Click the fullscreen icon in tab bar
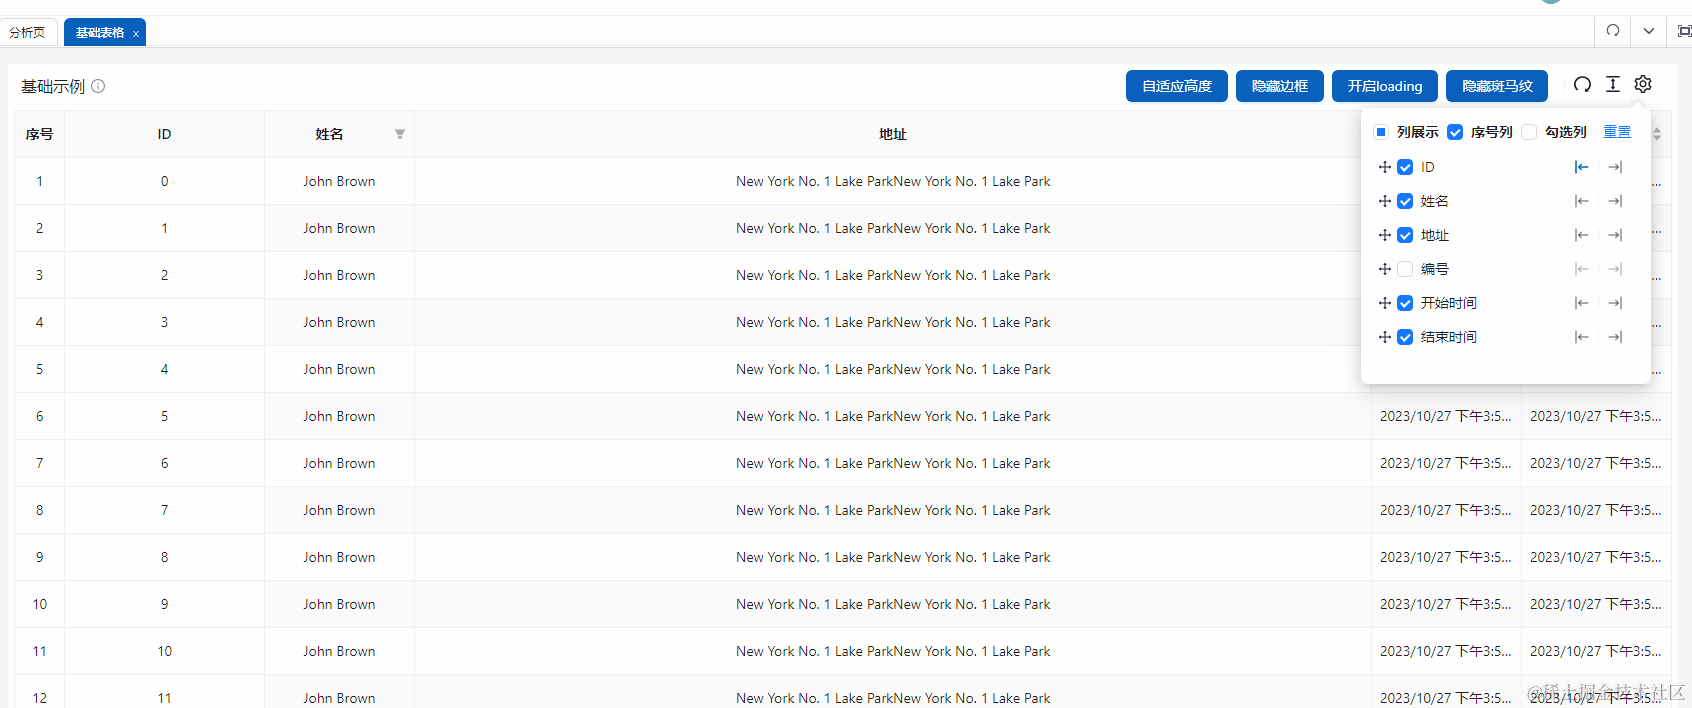Viewport: 1692px width, 708px height. (x=1684, y=31)
